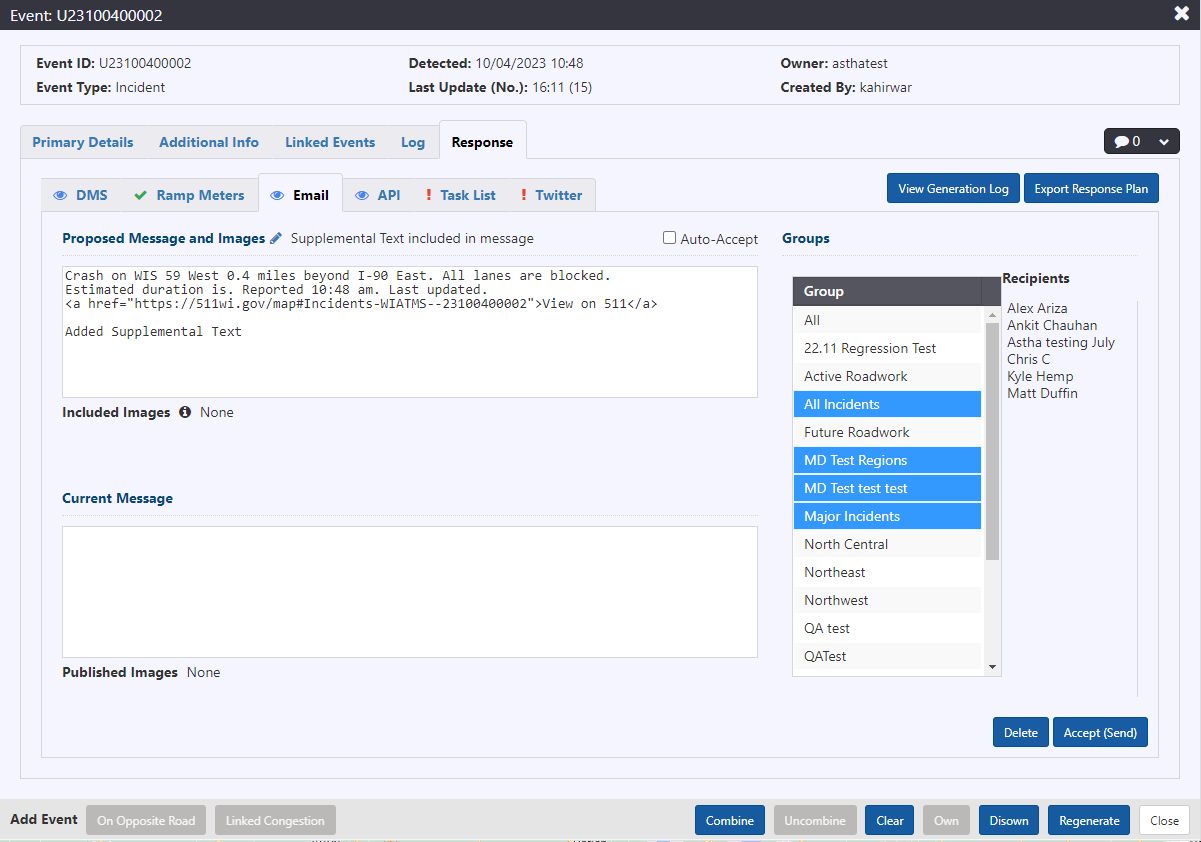The image size is (1201, 842).
Task: Click the group list scroll up arrow
Action: point(992,314)
